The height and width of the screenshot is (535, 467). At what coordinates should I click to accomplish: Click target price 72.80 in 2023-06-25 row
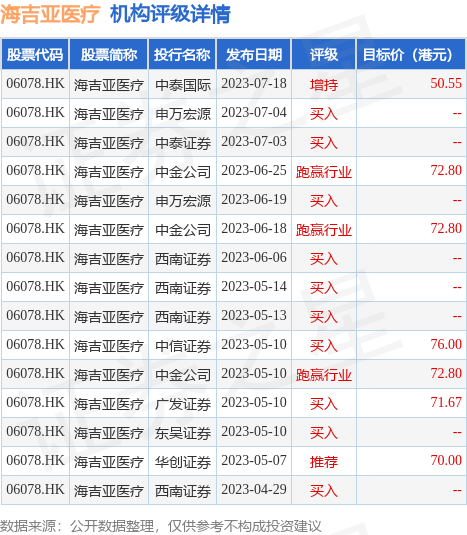click(x=446, y=171)
